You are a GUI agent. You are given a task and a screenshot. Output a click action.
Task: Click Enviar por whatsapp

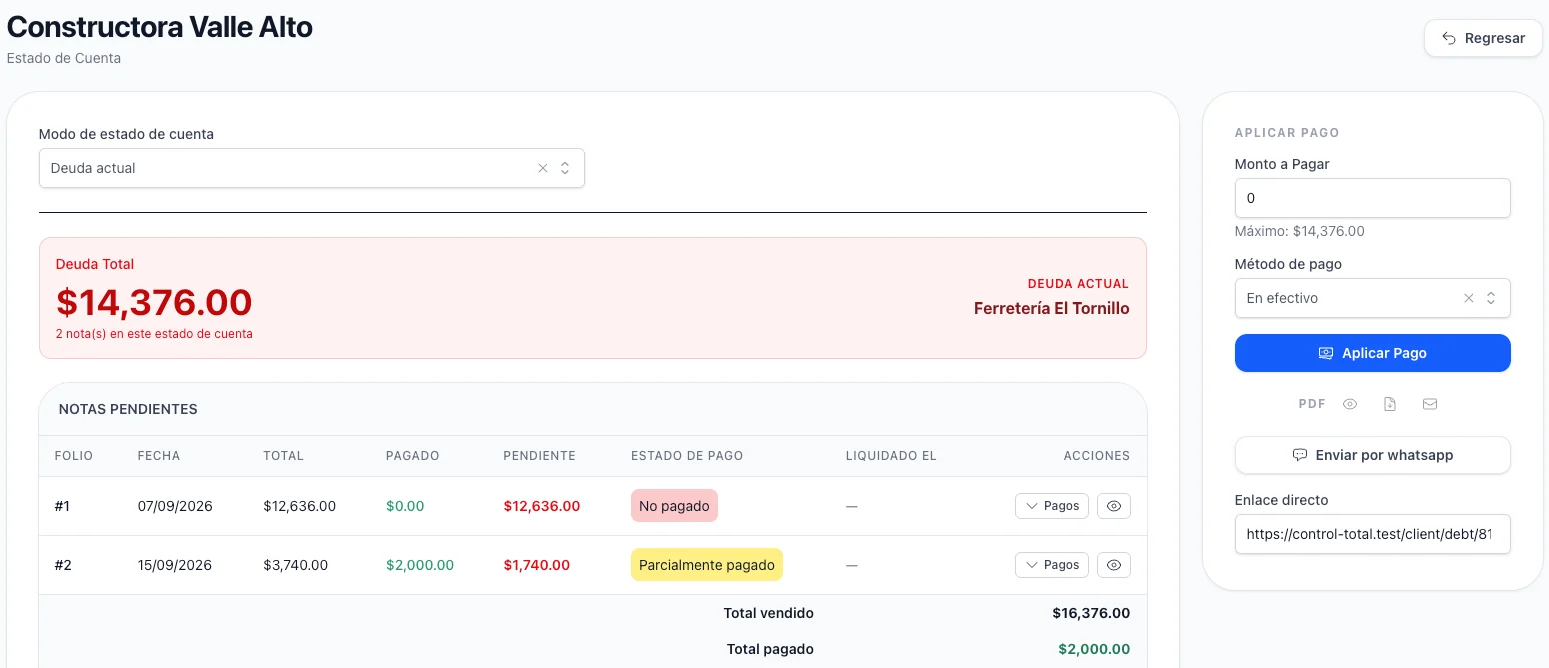[1372, 455]
